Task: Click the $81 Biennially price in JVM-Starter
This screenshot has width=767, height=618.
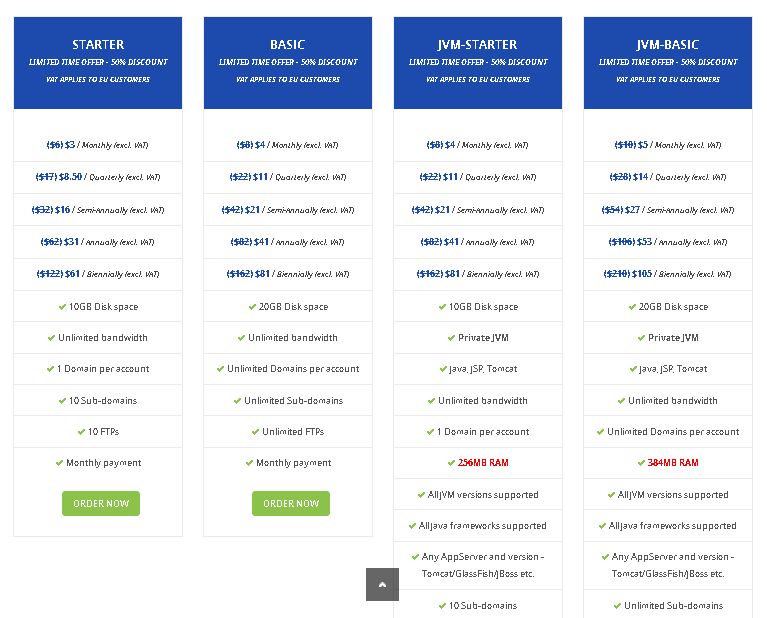Action: 452,274
